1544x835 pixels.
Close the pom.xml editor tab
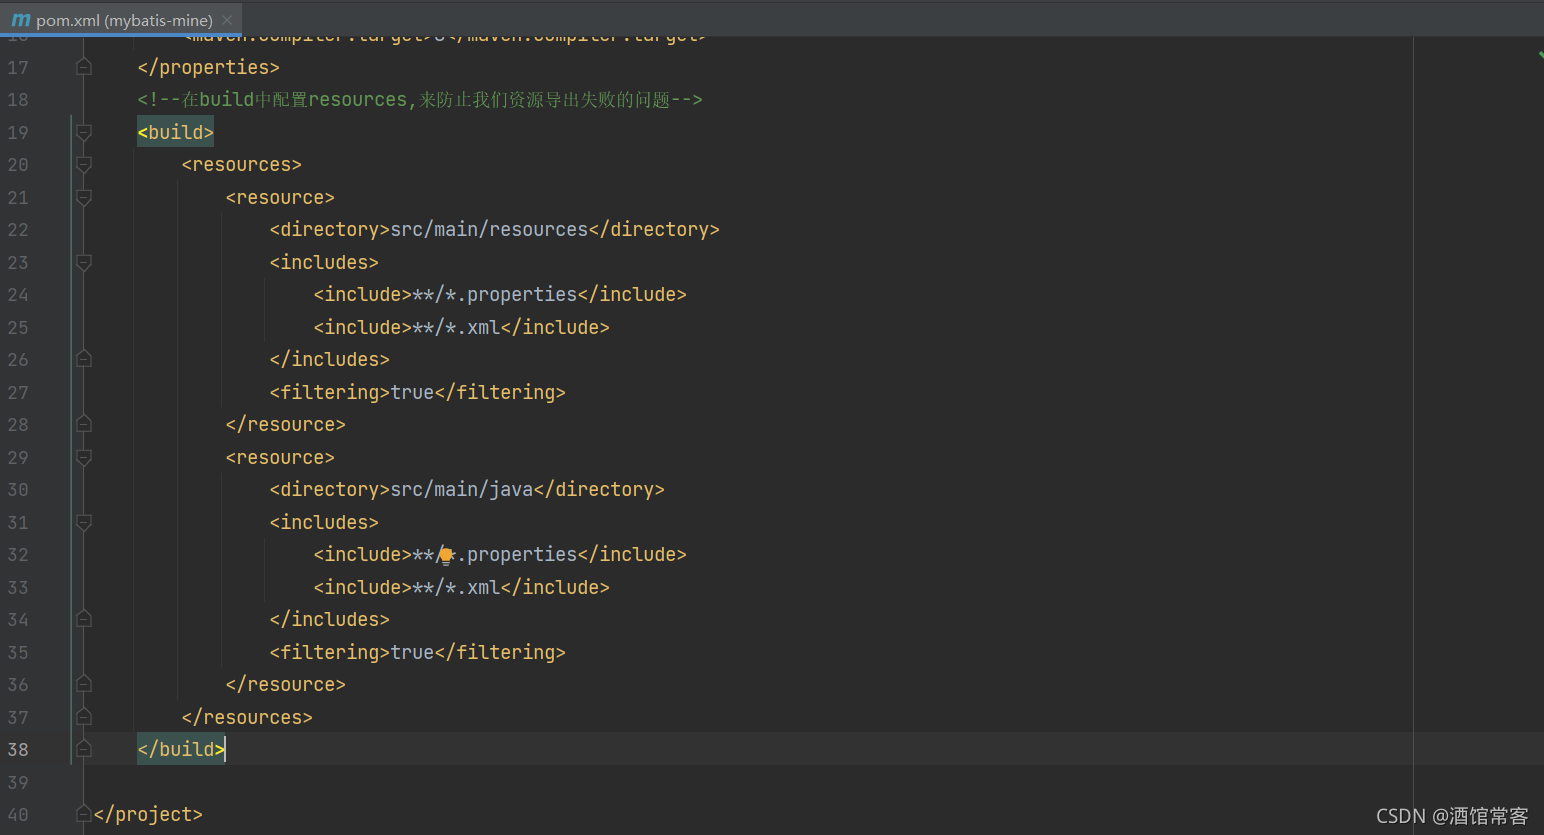click(227, 20)
